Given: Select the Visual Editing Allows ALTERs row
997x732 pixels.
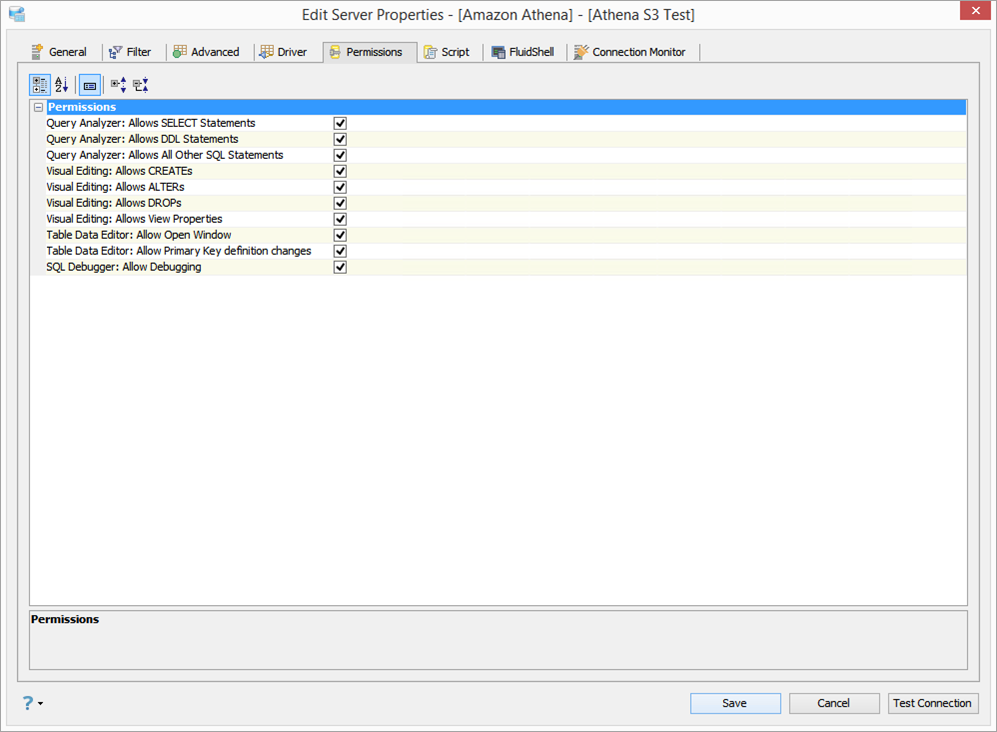Looking at the screenshot, I should tap(498, 187).
